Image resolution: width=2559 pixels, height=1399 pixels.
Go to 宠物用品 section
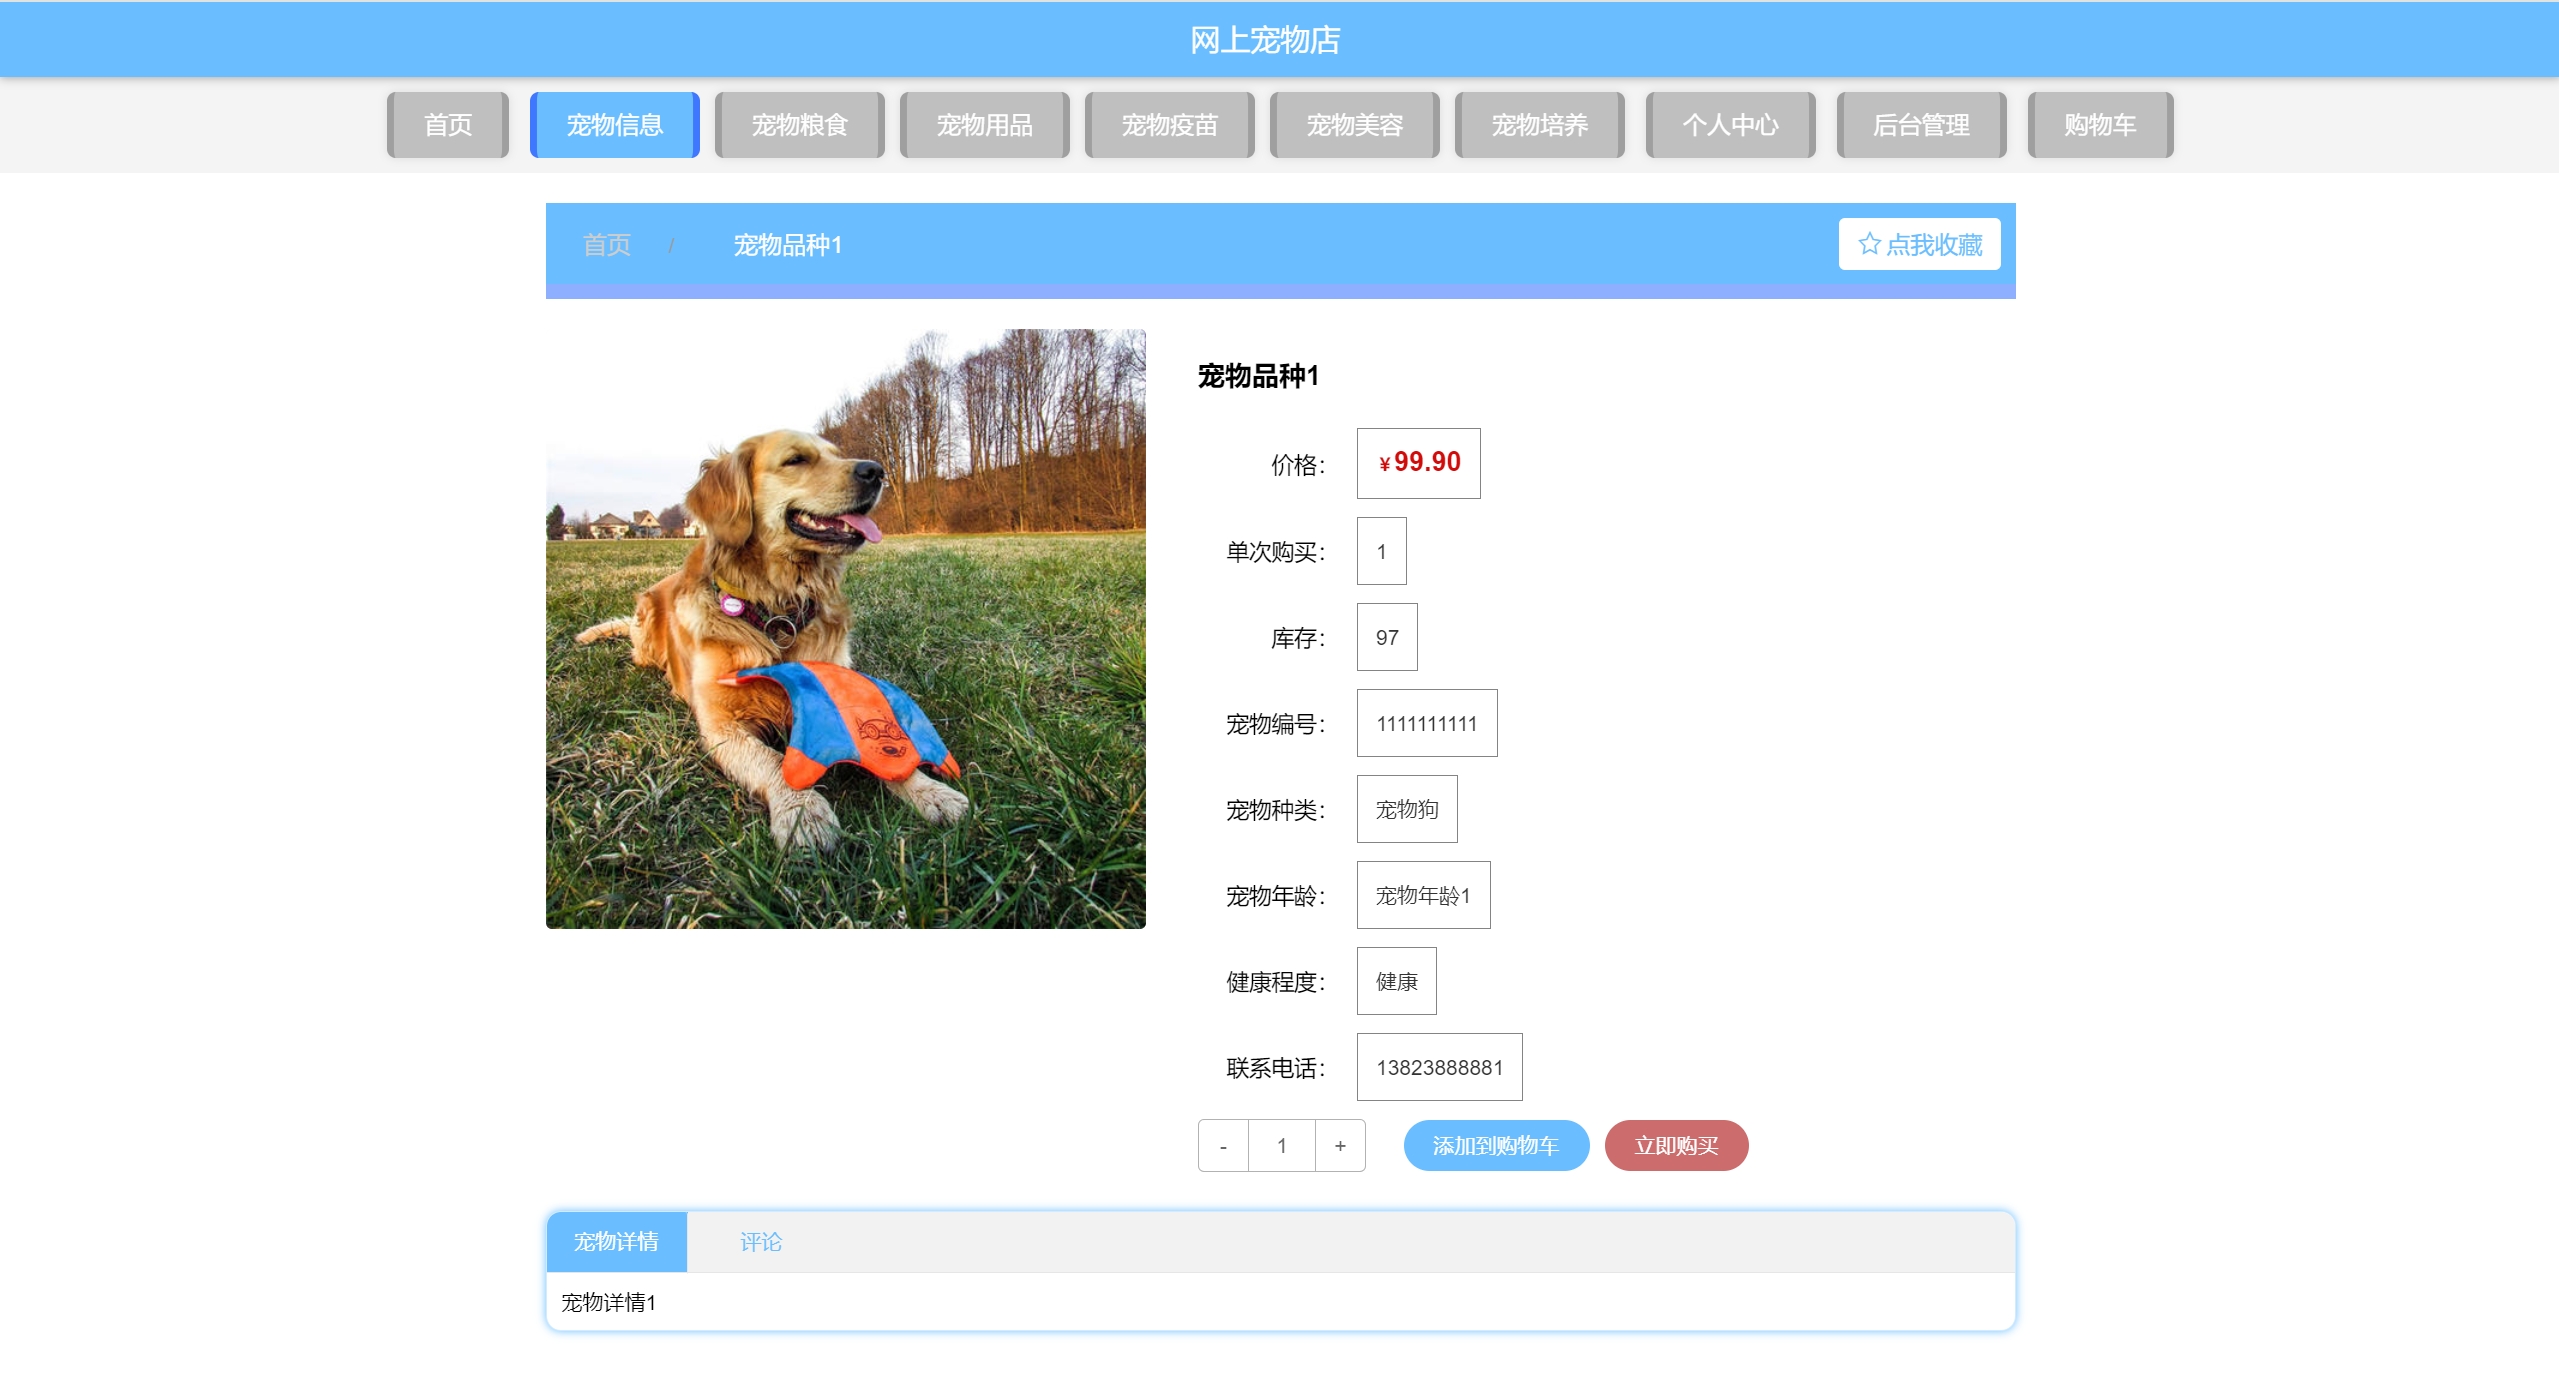click(x=984, y=125)
